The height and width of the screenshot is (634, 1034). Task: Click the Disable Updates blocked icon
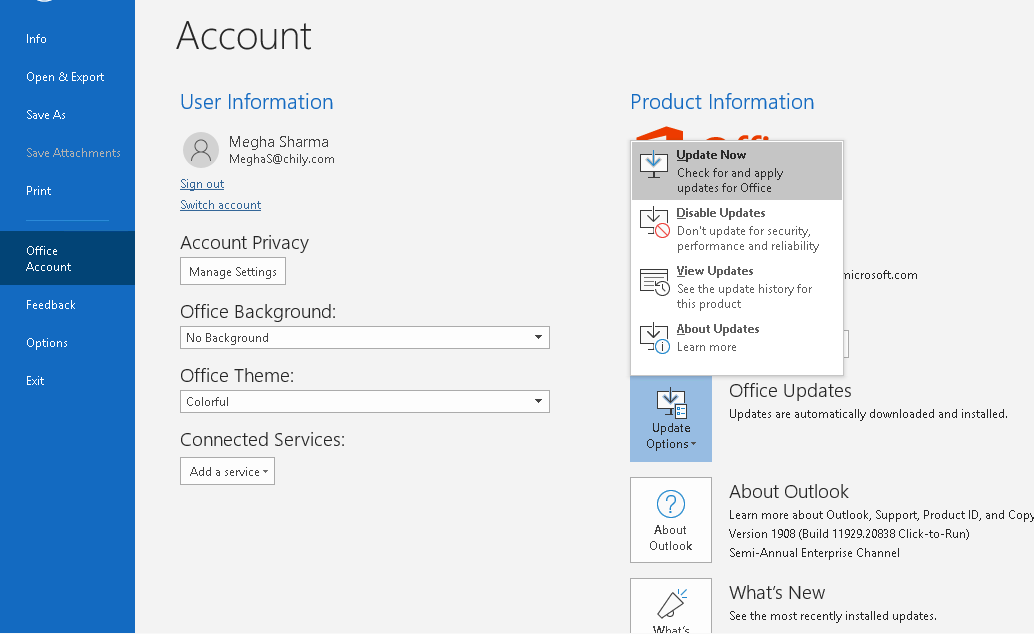pyautogui.click(x=655, y=222)
